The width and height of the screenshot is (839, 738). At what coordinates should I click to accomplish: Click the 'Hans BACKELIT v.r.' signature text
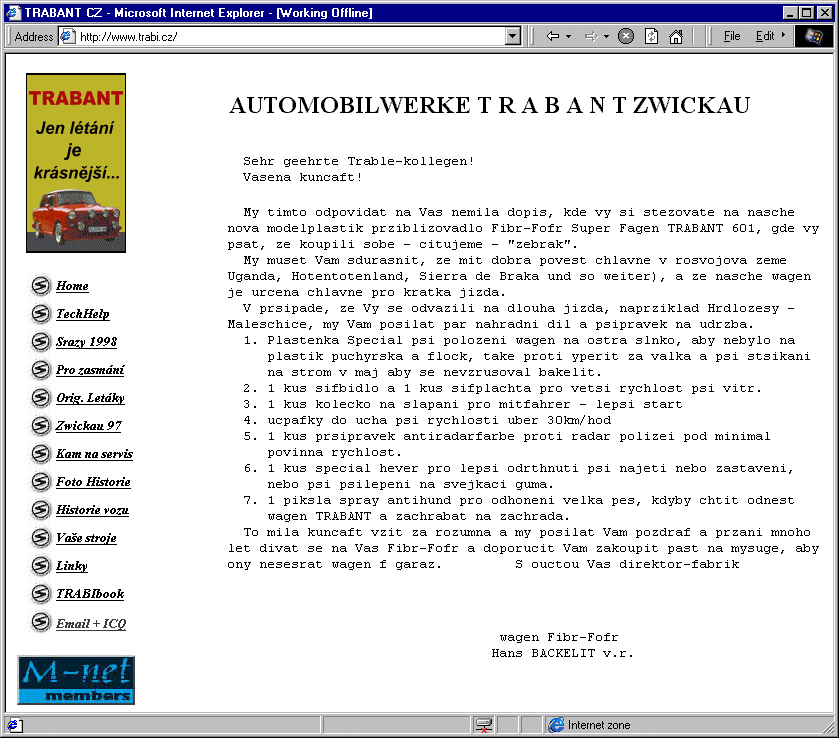pos(562,653)
